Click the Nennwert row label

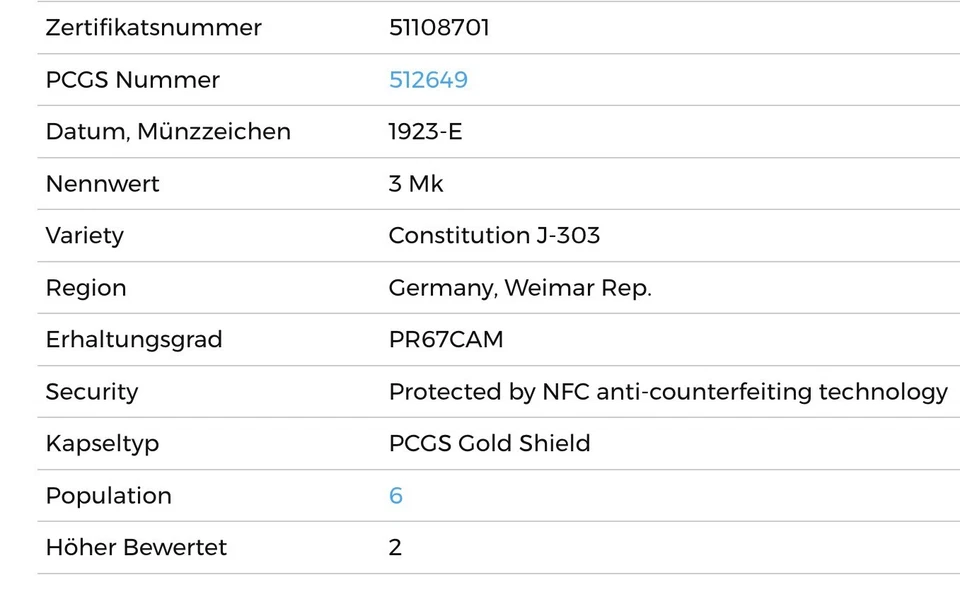click(102, 184)
